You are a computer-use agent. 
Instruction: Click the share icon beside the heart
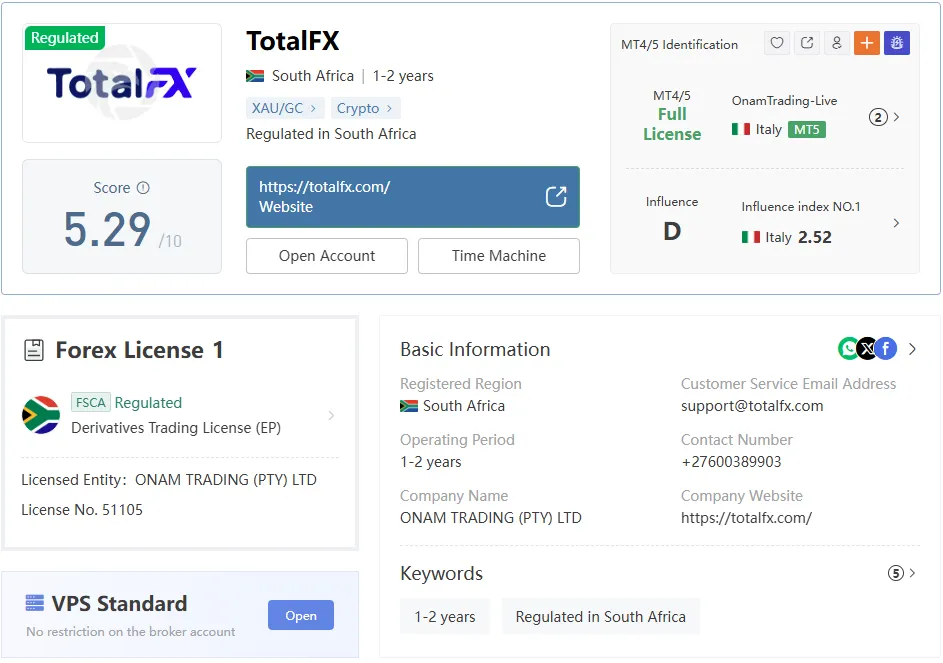(807, 43)
